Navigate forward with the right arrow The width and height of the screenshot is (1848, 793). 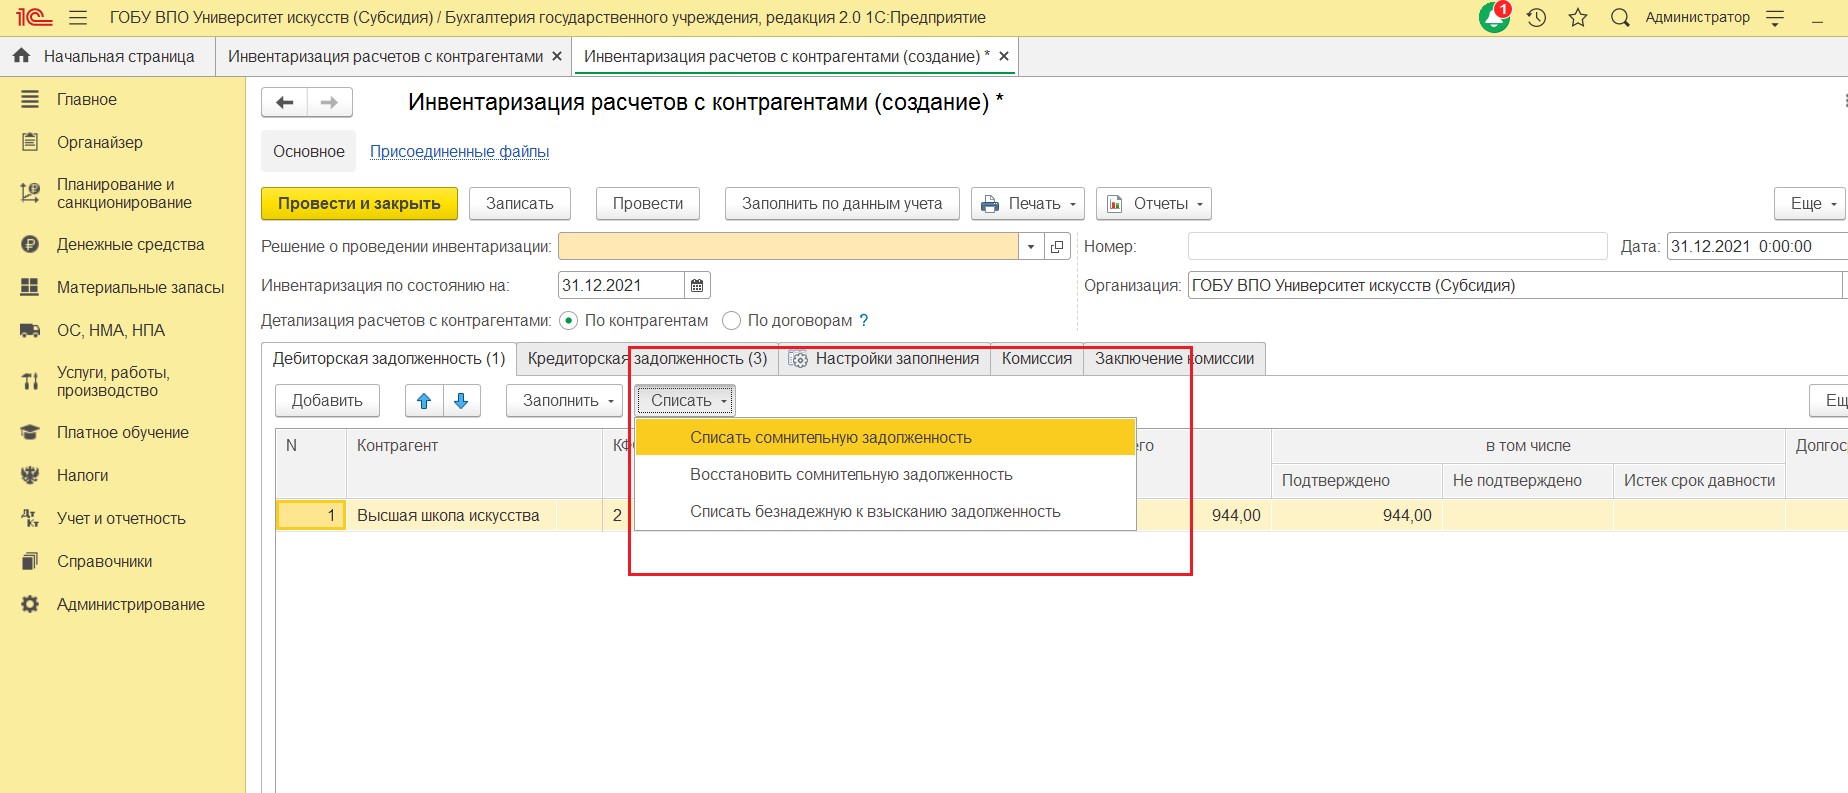pyautogui.click(x=329, y=102)
